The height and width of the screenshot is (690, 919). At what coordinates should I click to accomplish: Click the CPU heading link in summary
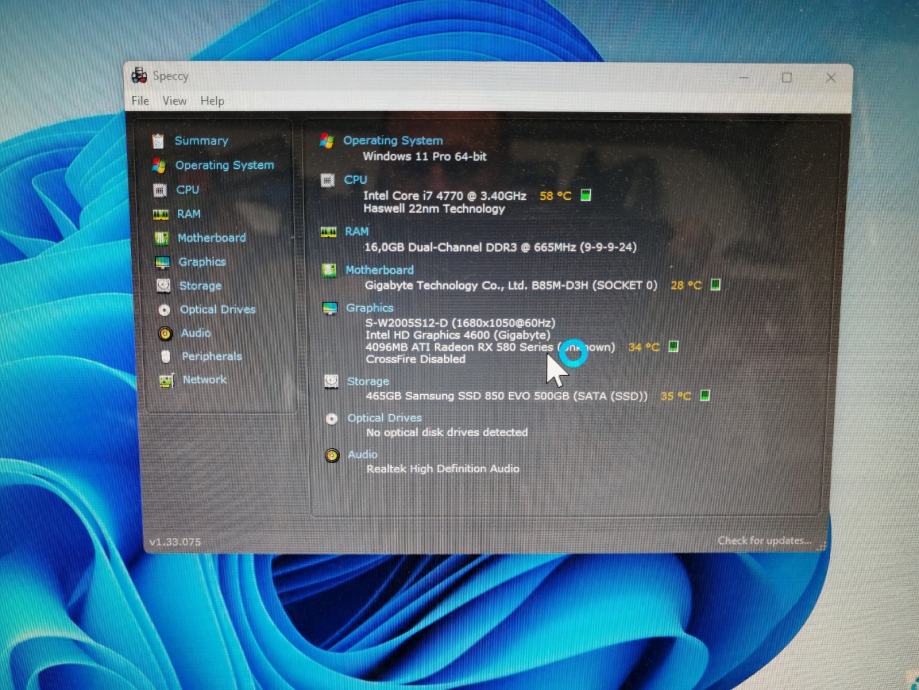coord(355,180)
